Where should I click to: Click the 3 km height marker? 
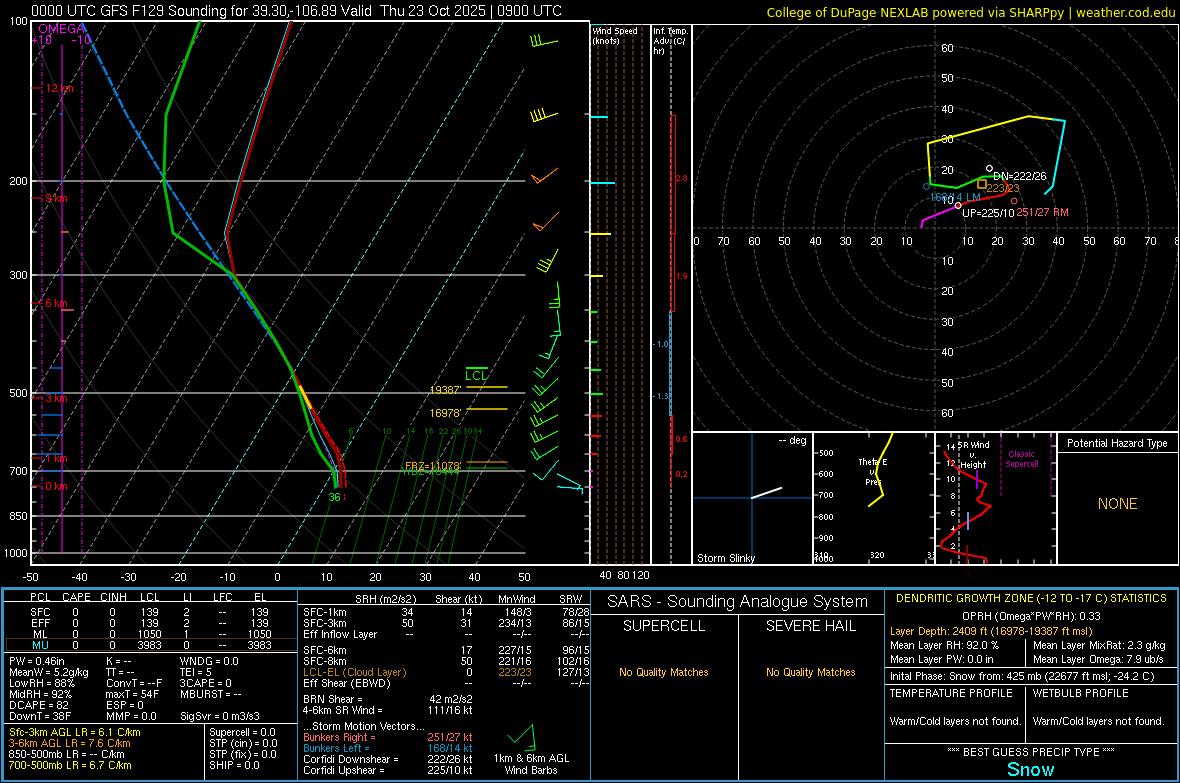coord(56,398)
